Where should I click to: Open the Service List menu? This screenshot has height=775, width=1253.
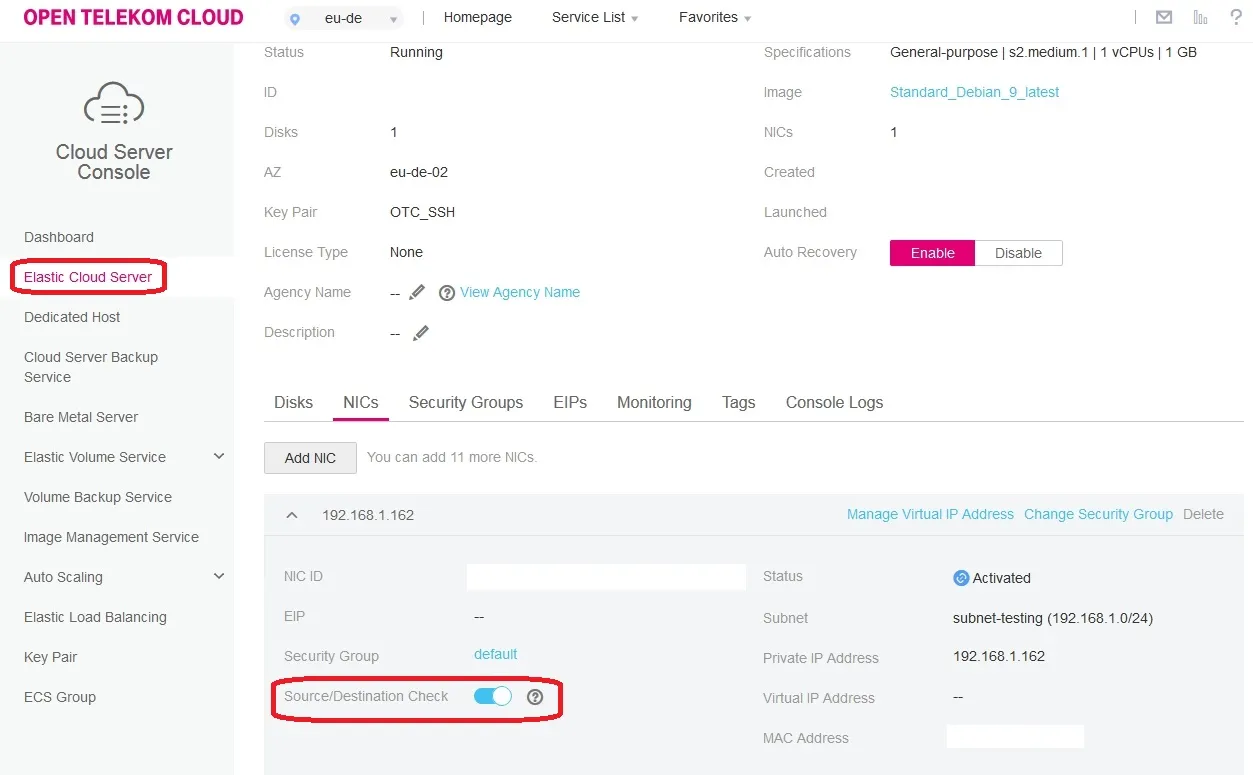click(x=595, y=17)
